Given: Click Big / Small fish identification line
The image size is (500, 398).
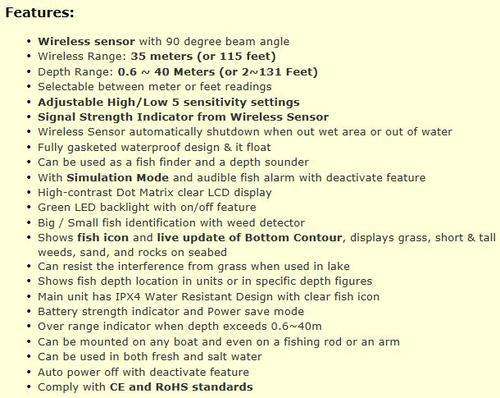Looking at the screenshot, I should [x=171, y=223].
